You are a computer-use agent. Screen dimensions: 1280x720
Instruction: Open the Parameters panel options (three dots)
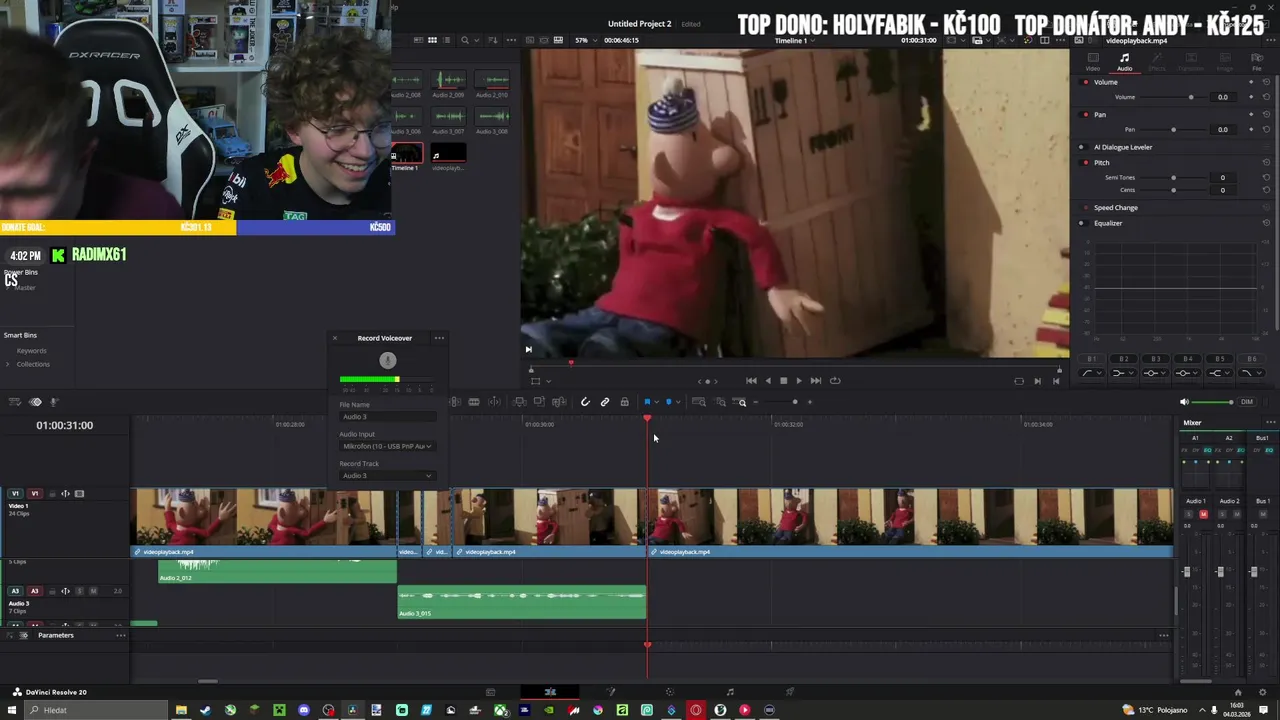coord(121,636)
